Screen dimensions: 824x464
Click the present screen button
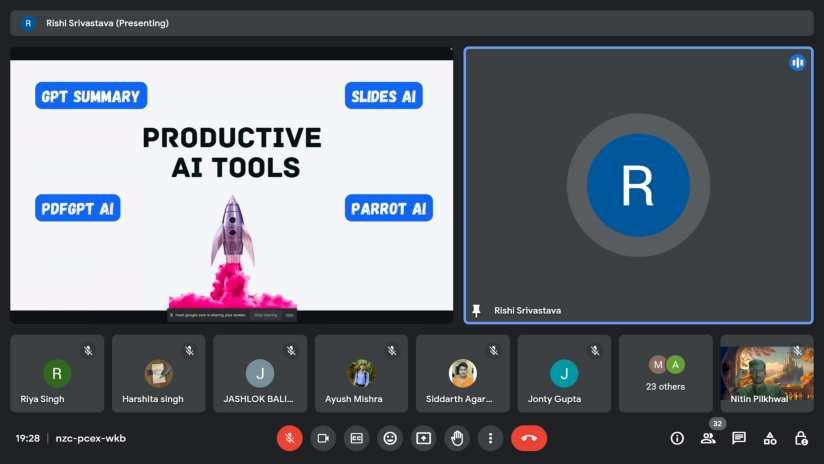[x=424, y=438]
